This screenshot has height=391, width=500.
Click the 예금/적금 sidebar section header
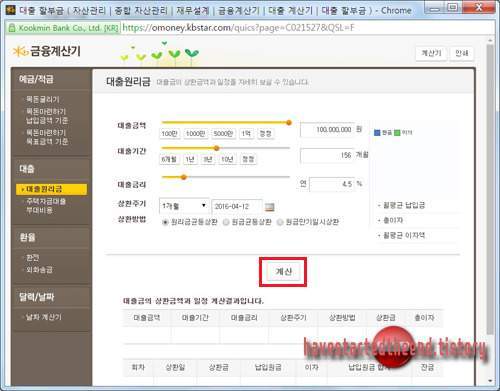pos(36,79)
